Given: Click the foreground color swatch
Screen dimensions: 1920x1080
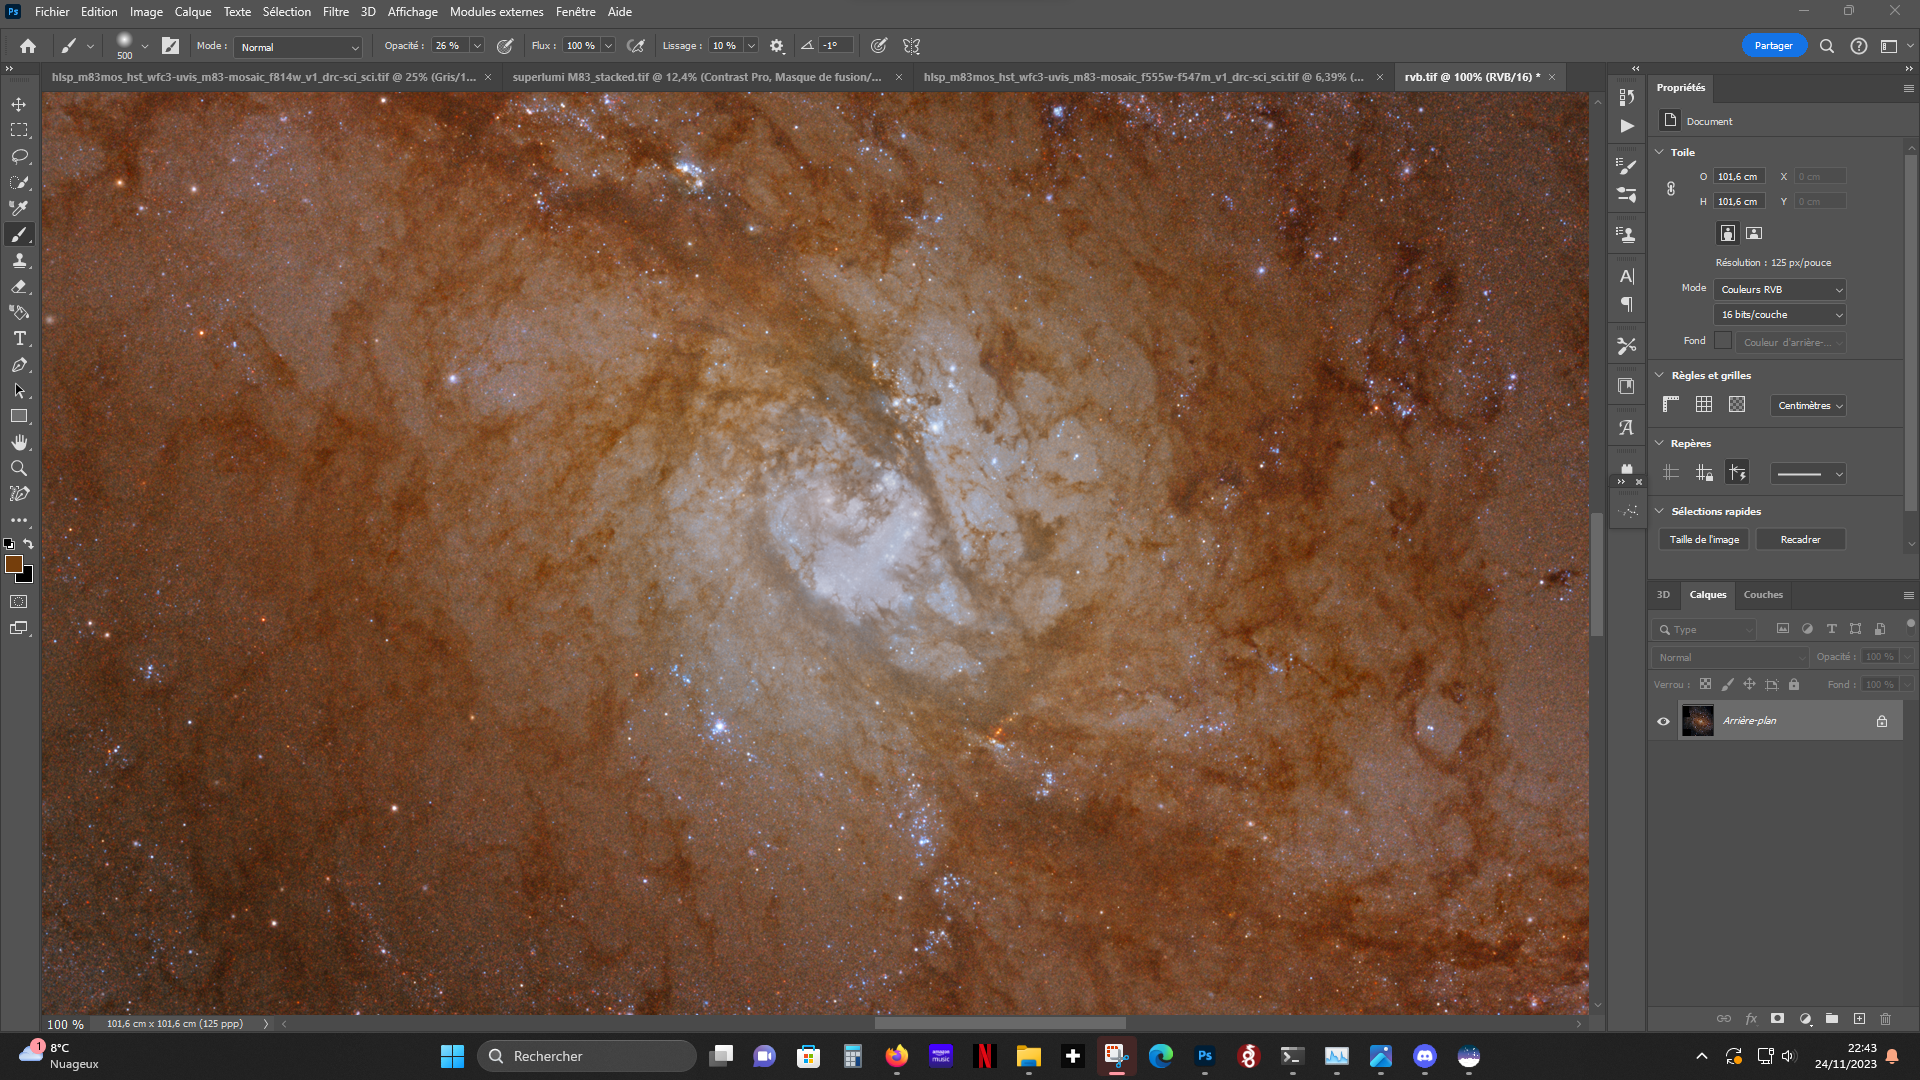Looking at the screenshot, I should coord(14,564).
